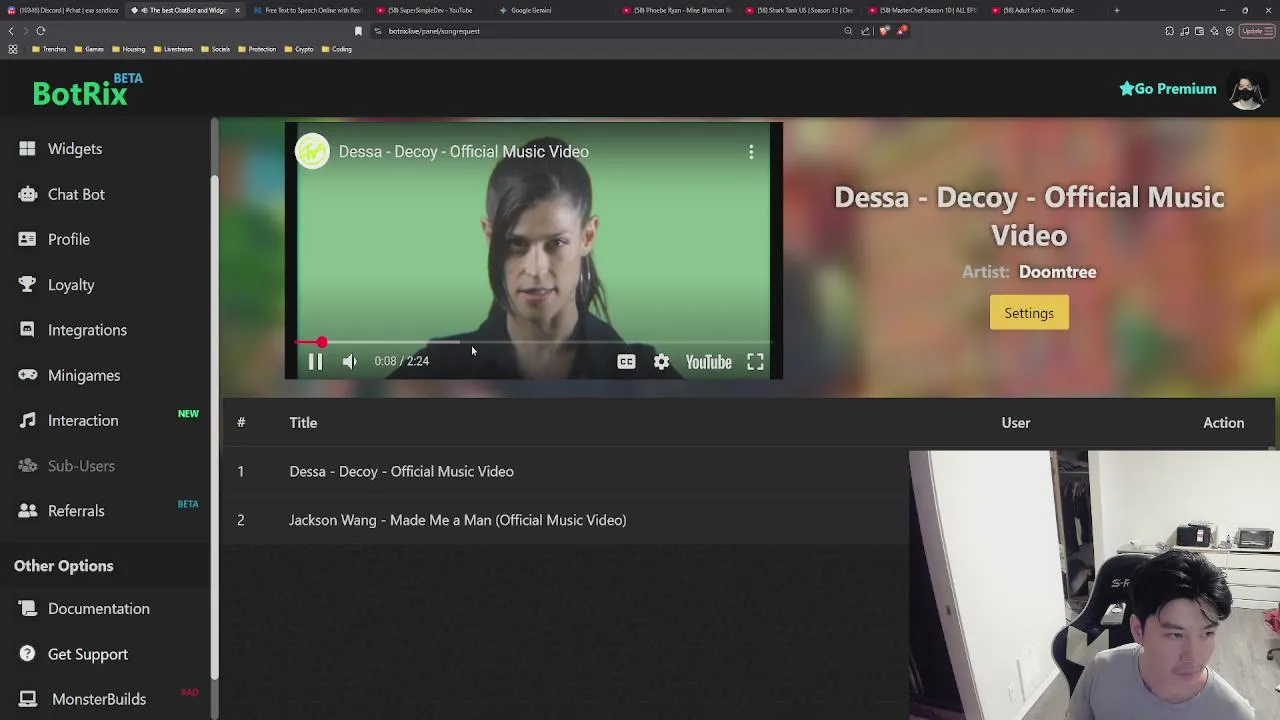Switch to the Free Text to Speech tab

coord(308,10)
